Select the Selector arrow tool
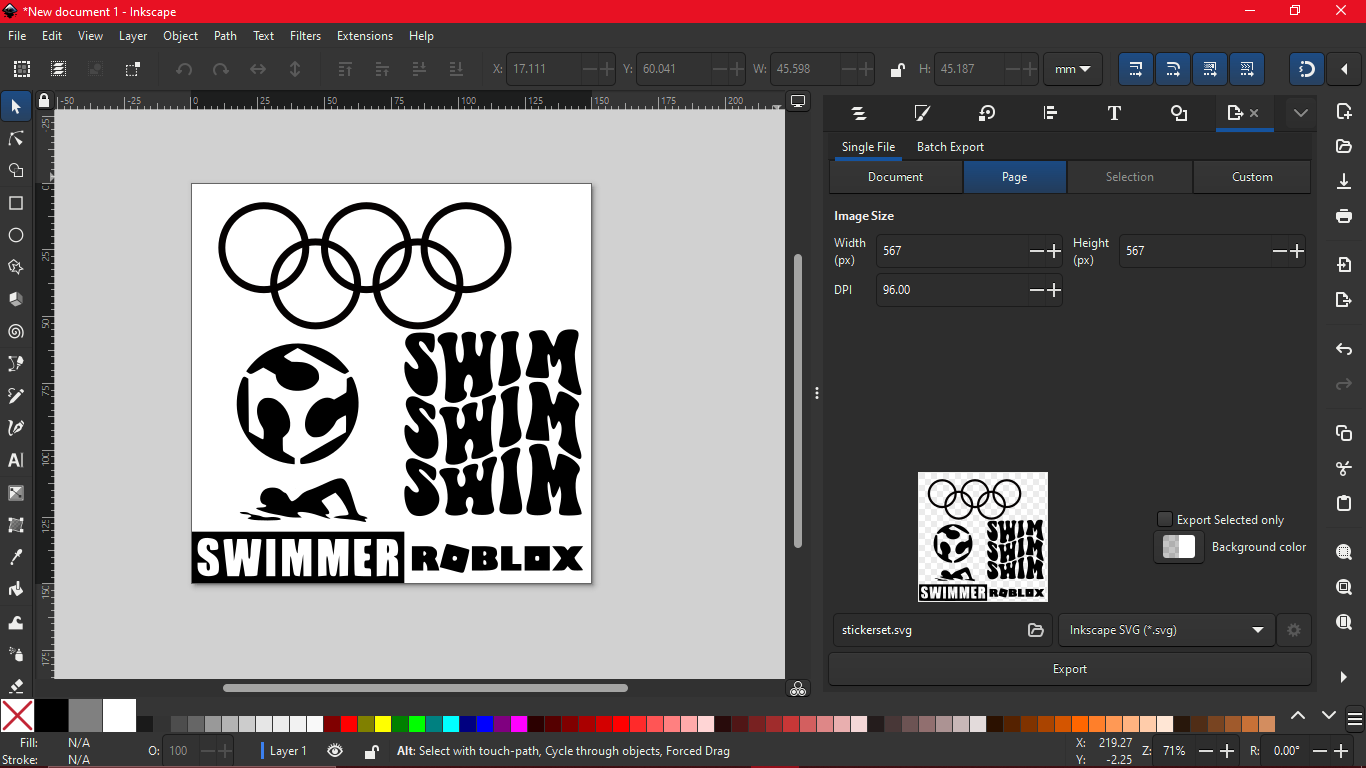This screenshot has height=768, width=1366. (x=16, y=106)
